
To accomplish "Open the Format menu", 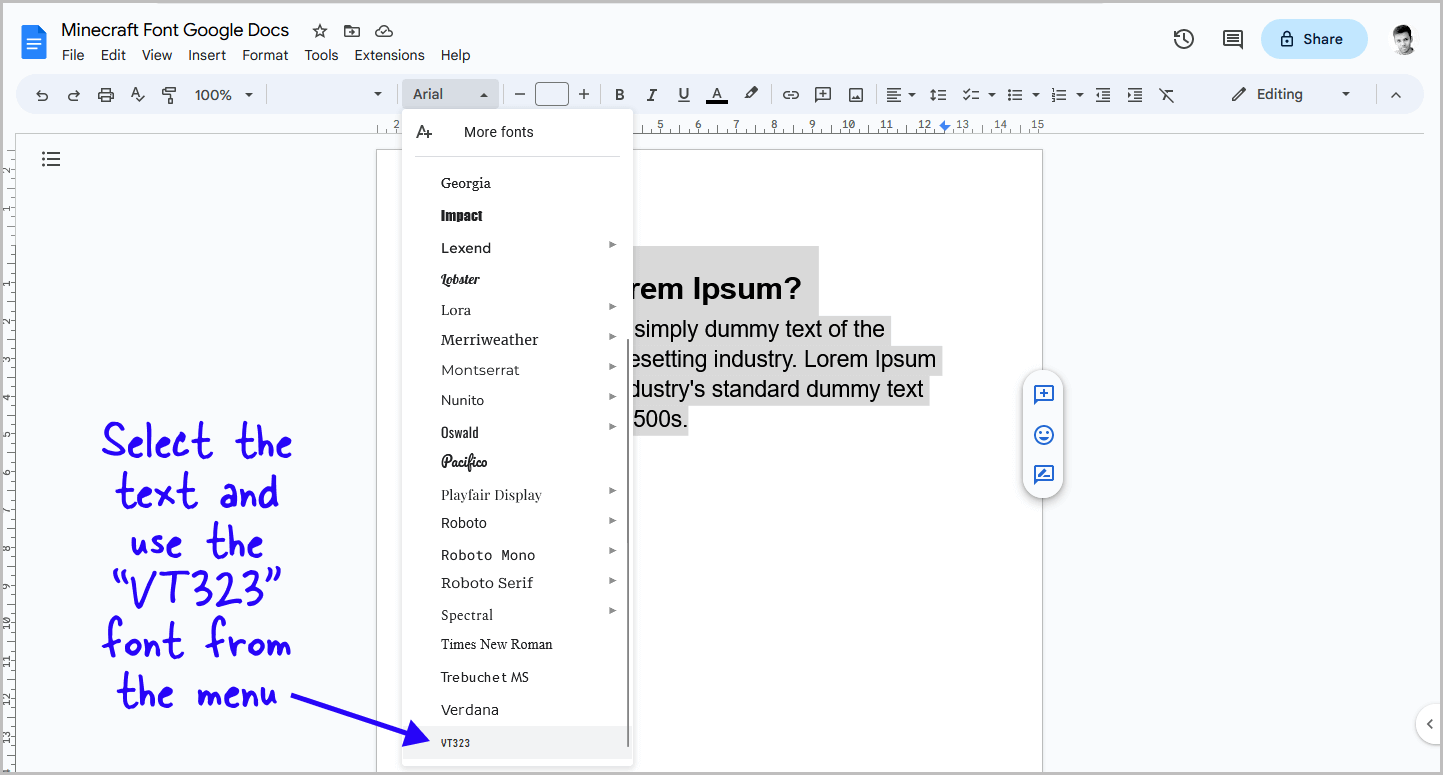I will (x=265, y=55).
